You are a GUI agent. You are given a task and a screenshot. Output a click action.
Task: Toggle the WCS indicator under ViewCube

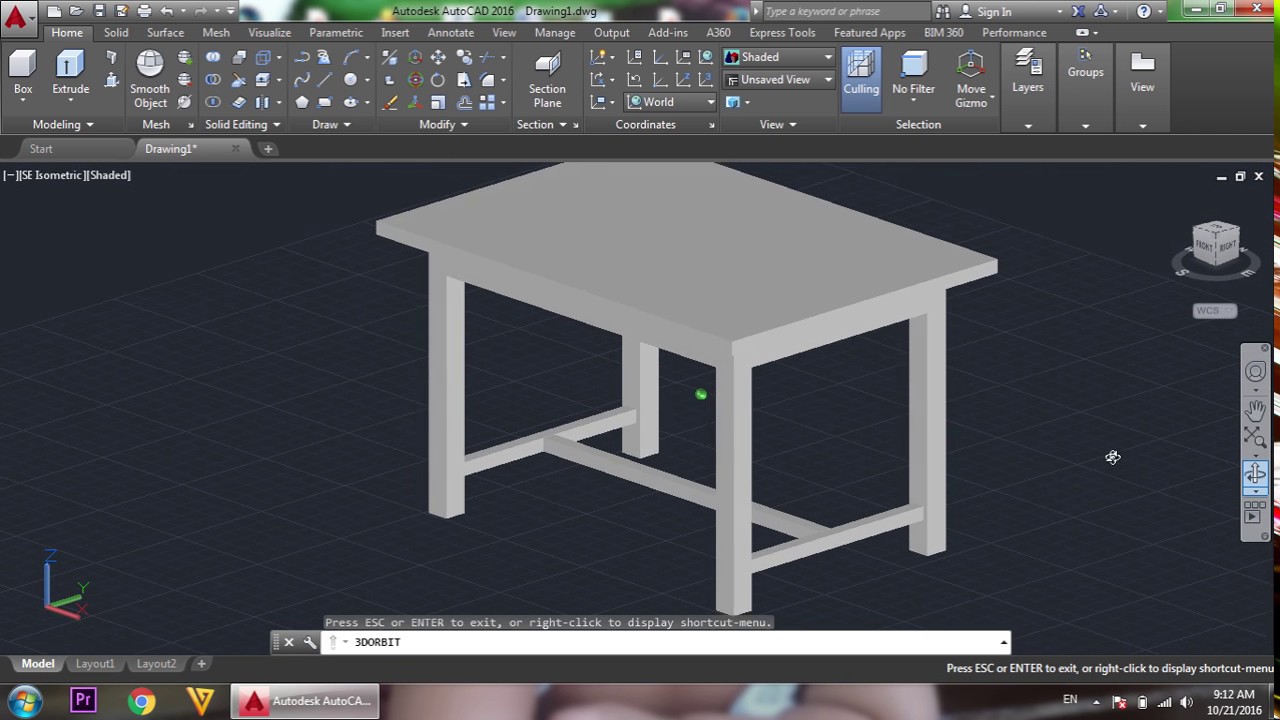click(1215, 310)
